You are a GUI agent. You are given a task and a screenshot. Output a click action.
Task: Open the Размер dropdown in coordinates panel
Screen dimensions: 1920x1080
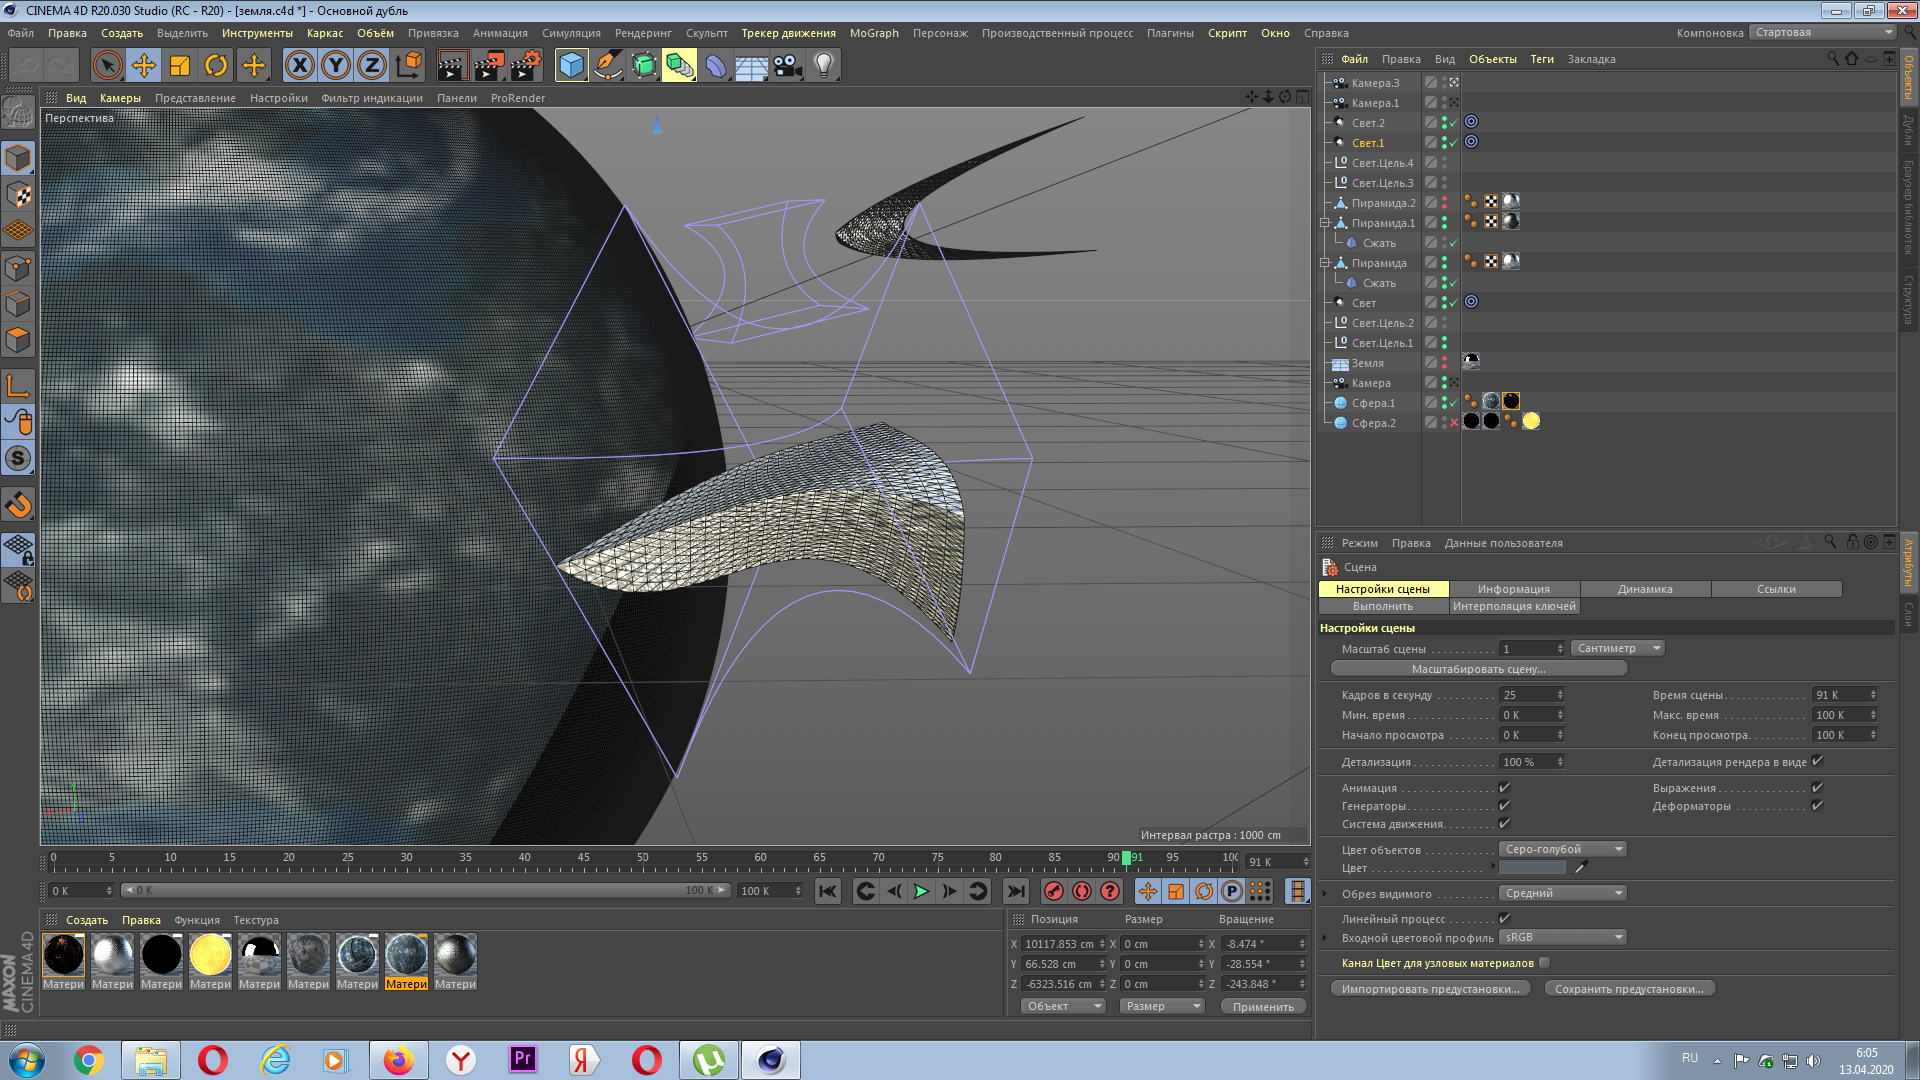point(1162,1007)
